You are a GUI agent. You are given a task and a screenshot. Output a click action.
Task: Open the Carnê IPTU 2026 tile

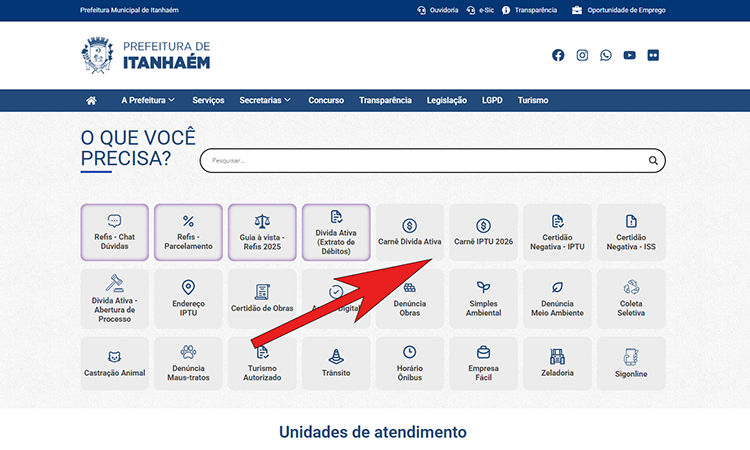click(x=483, y=233)
